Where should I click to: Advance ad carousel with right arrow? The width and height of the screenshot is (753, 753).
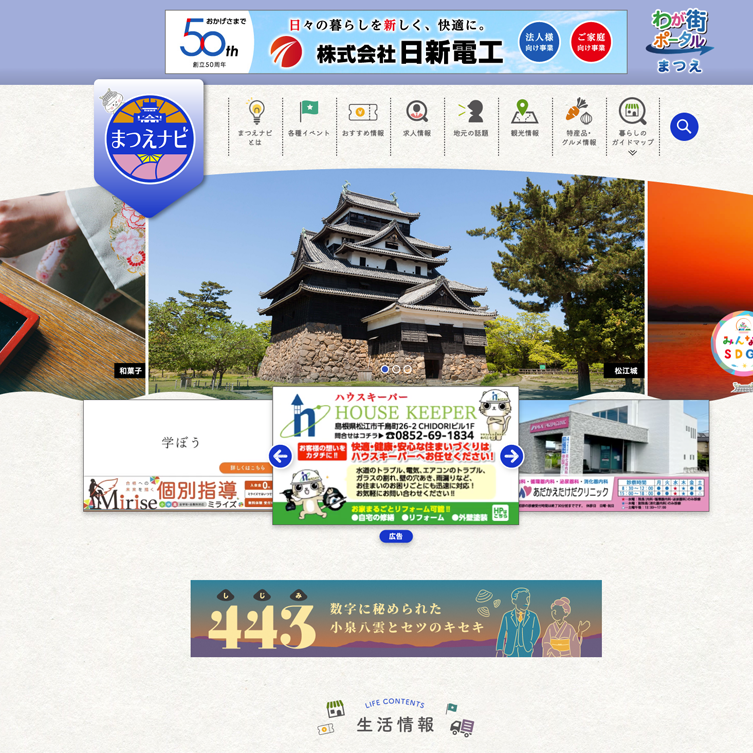pyautogui.click(x=511, y=456)
